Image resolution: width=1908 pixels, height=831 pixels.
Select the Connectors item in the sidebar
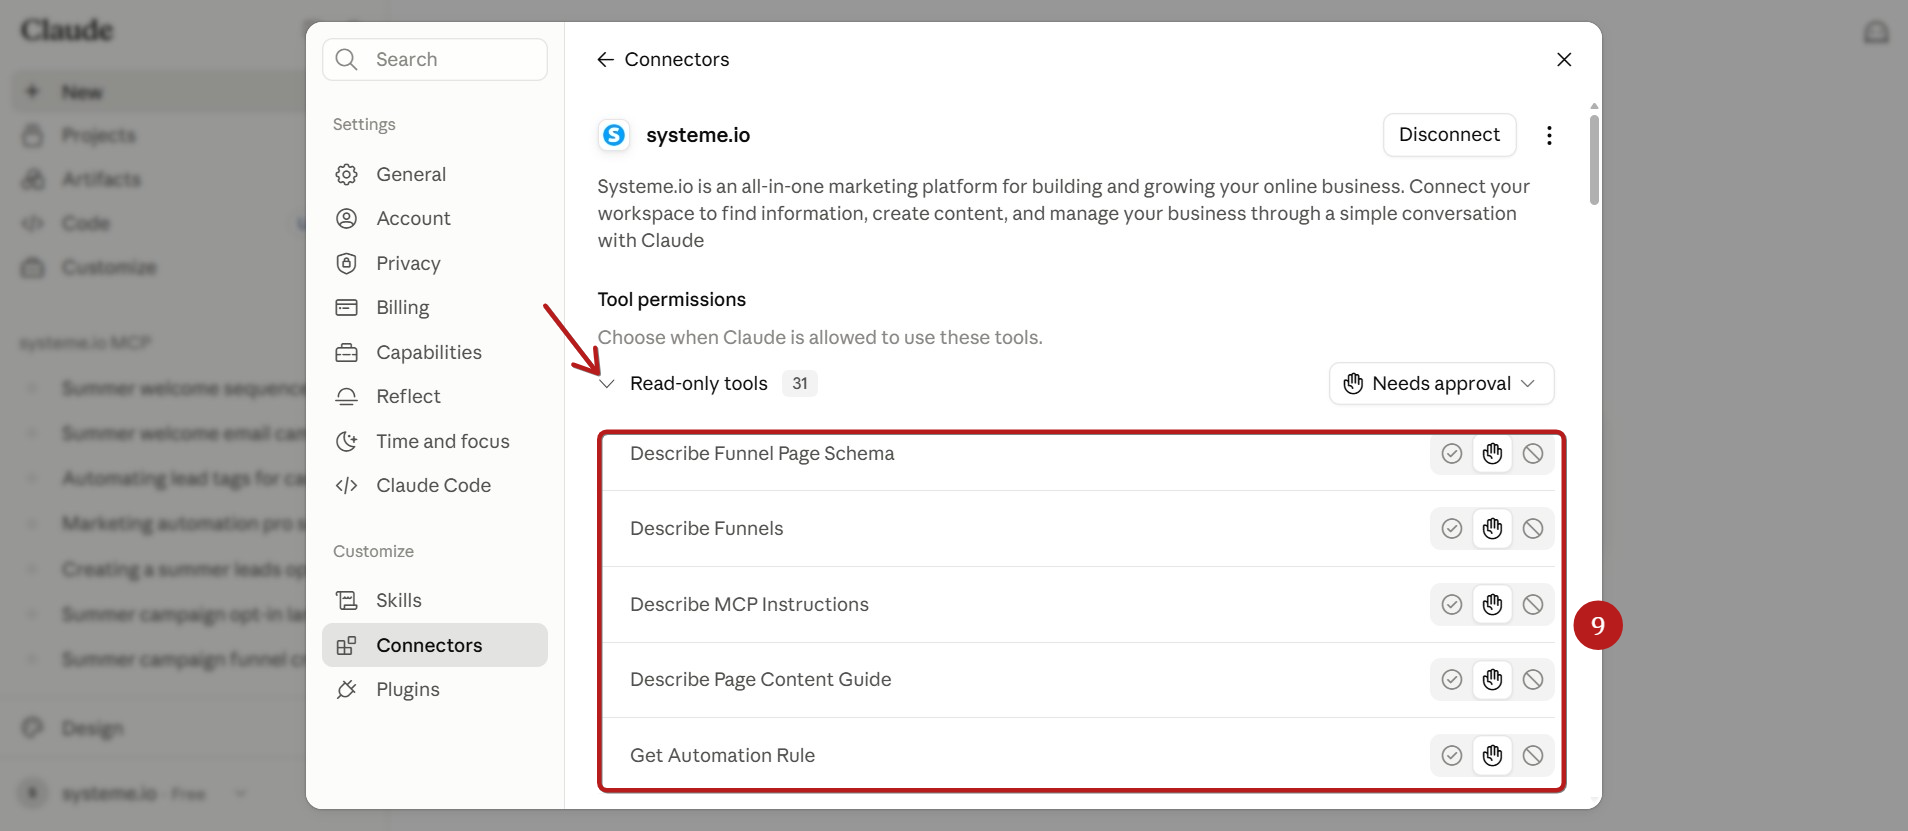pos(435,645)
